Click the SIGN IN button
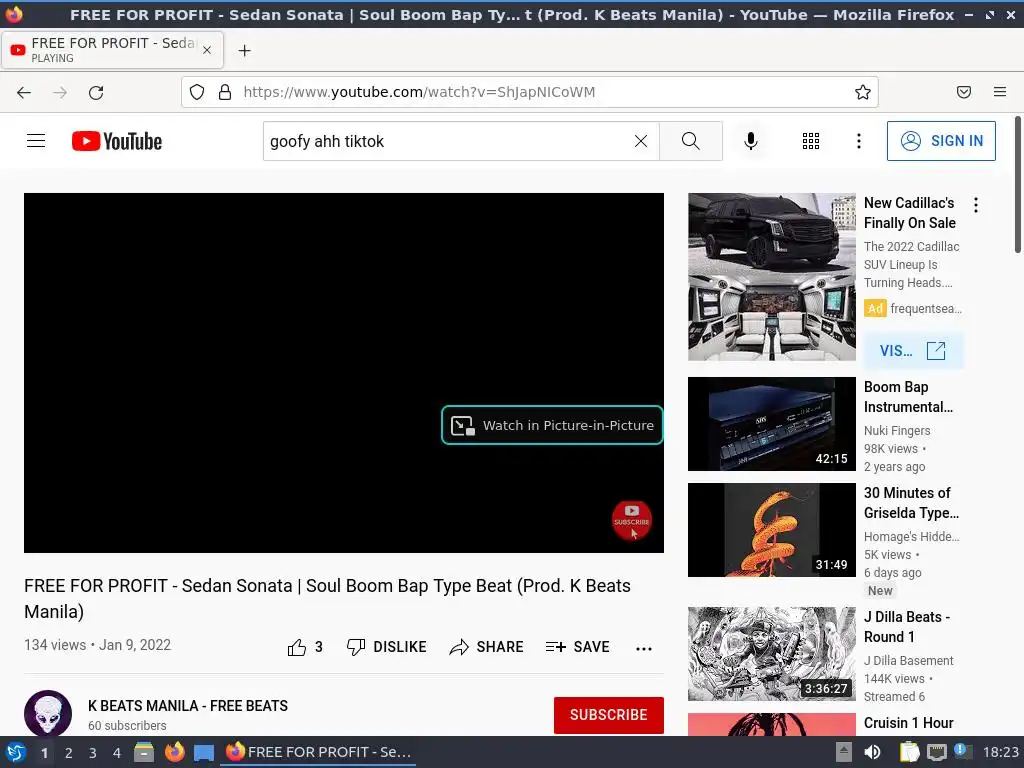This screenshot has width=1024, height=768. click(941, 141)
